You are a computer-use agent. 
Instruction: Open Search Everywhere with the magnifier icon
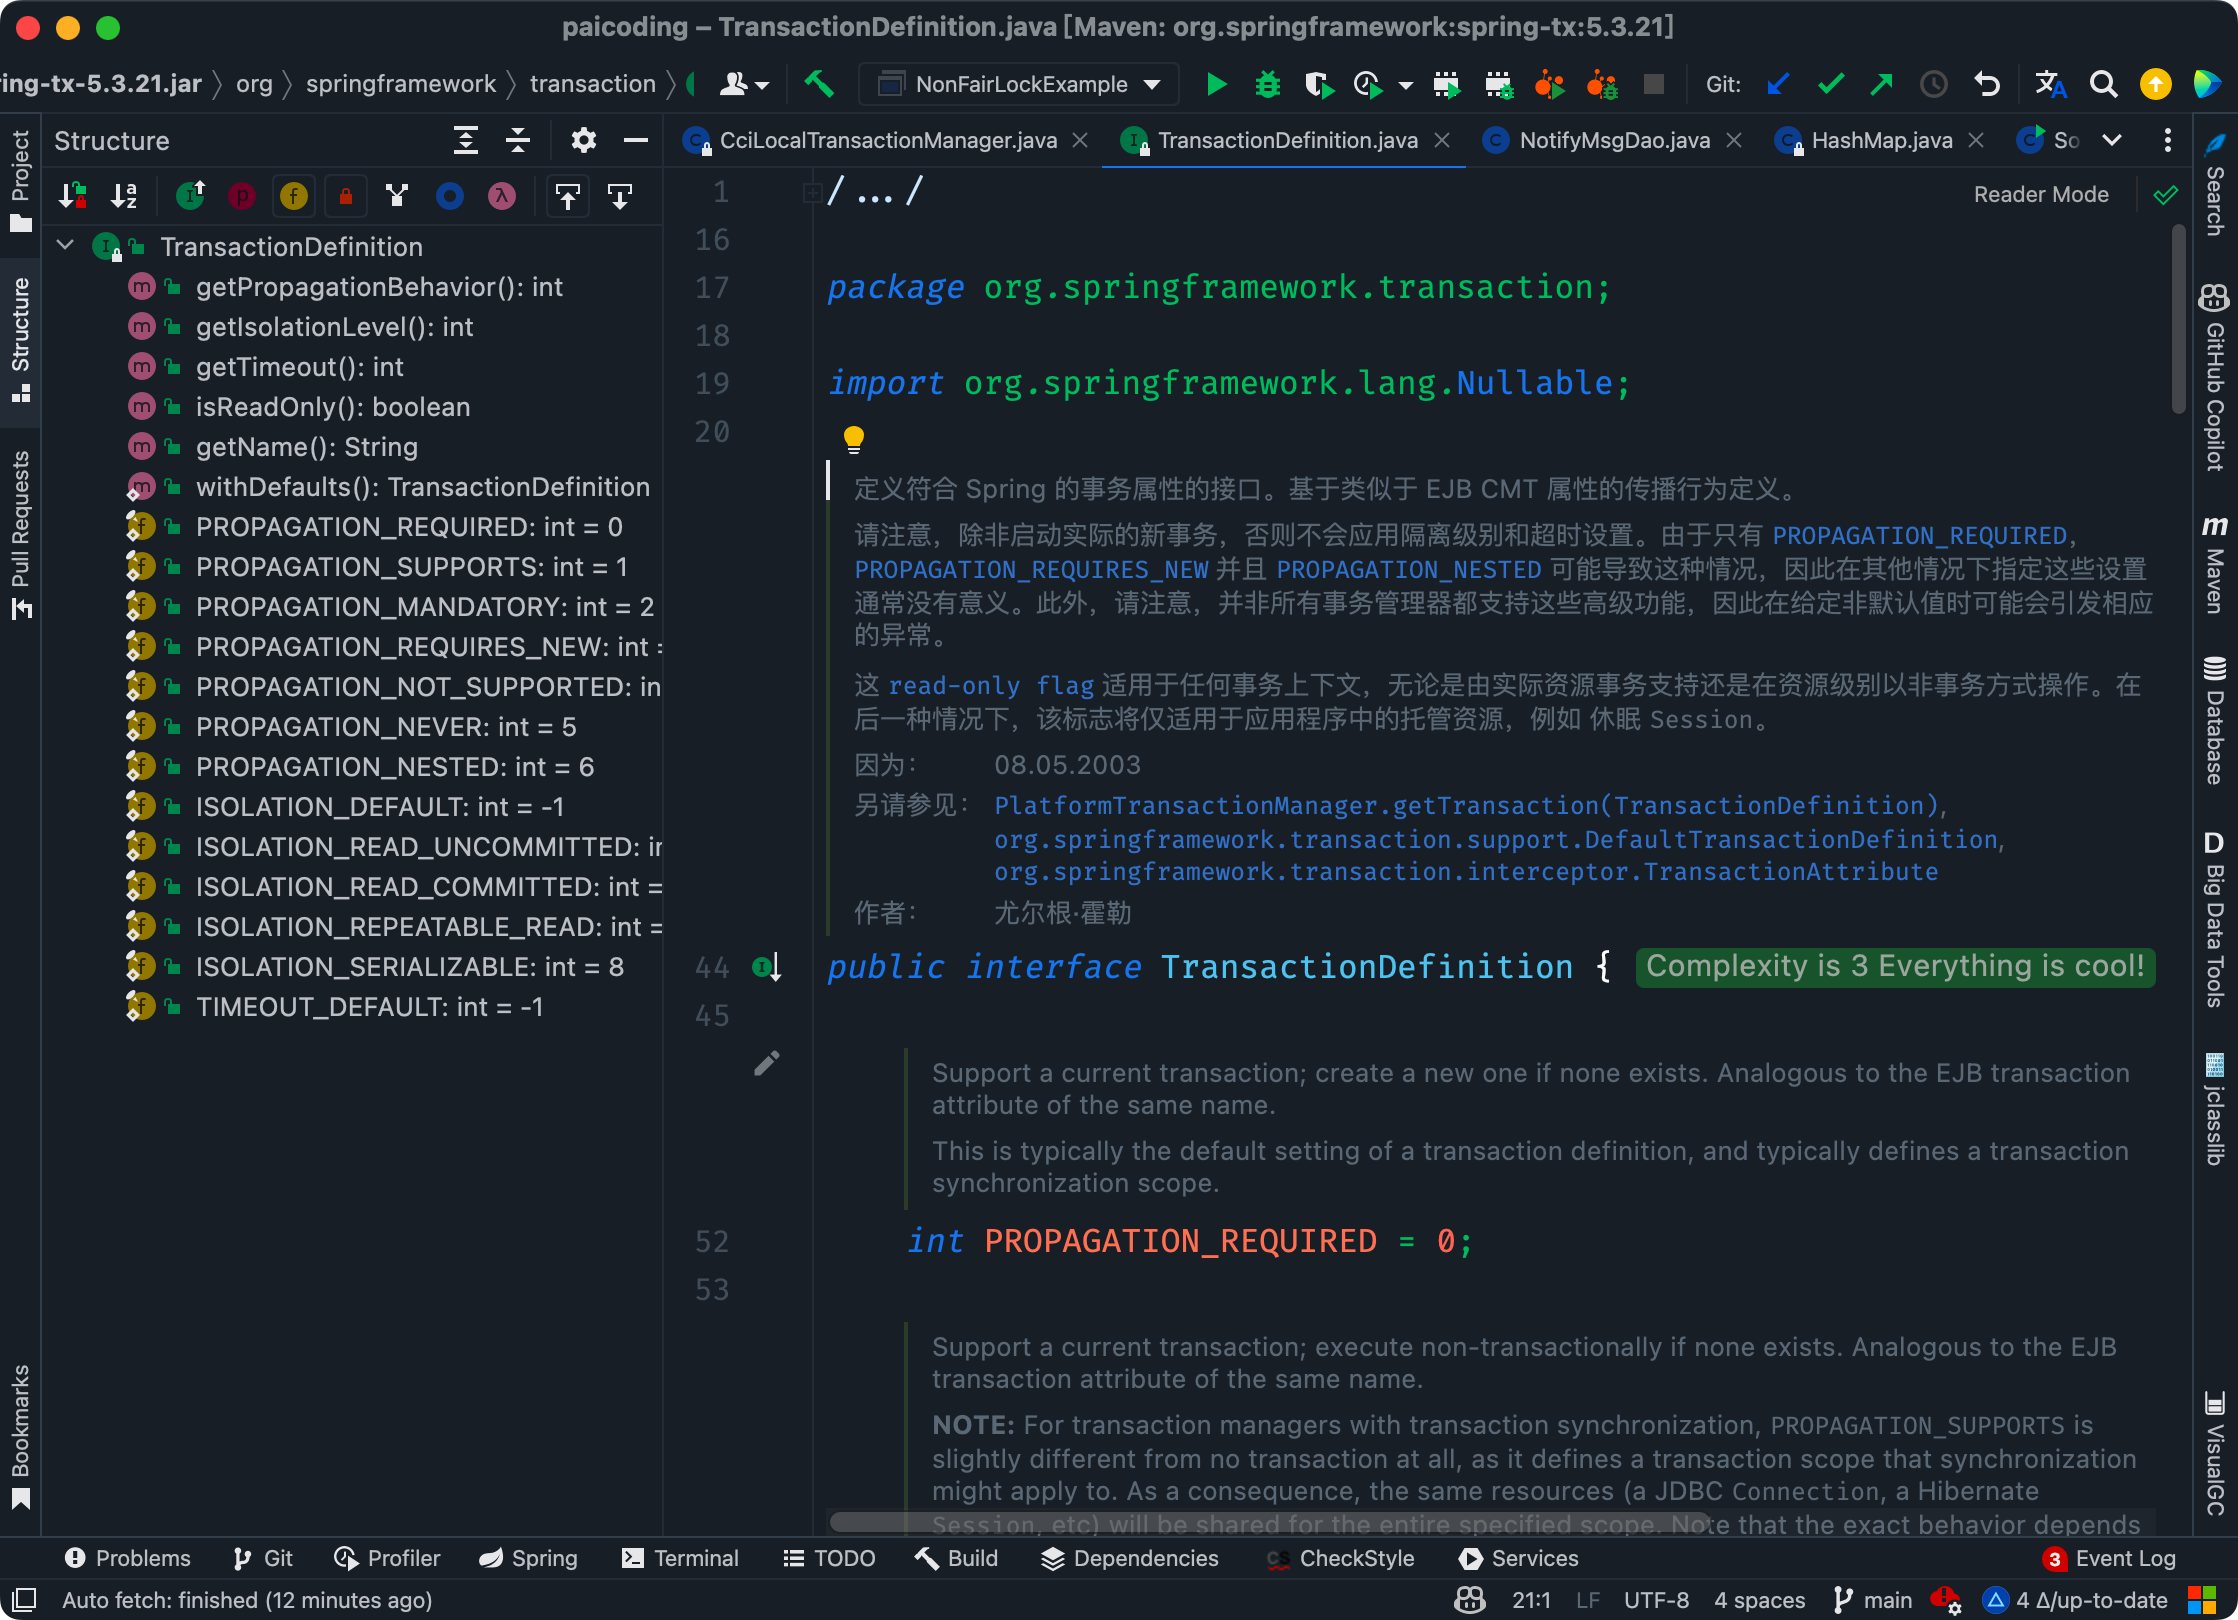[2104, 84]
